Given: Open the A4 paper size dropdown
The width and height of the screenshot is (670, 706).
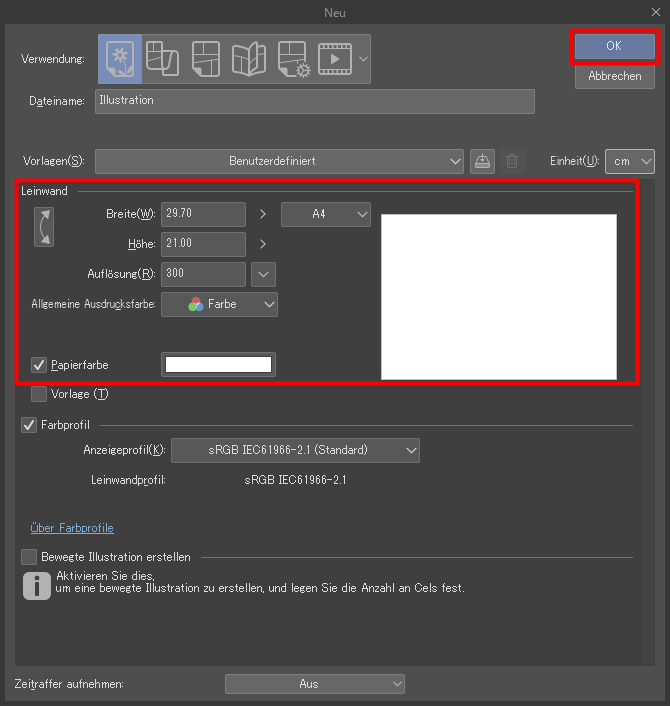Looking at the screenshot, I should [x=326, y=214].
